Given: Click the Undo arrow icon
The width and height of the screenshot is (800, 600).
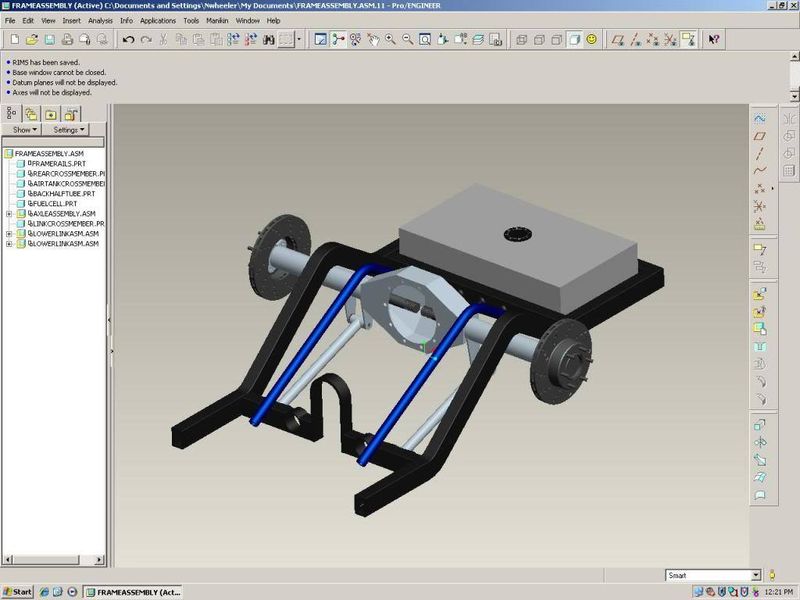Looking at the screenshot, I should pos(128,40).
